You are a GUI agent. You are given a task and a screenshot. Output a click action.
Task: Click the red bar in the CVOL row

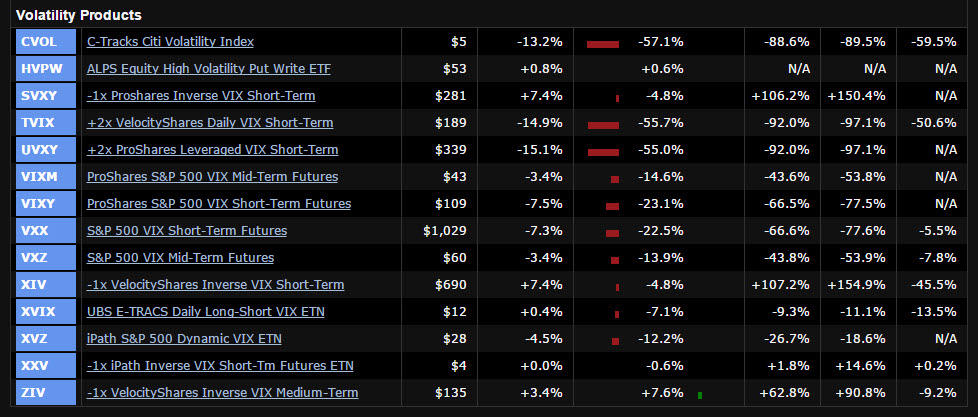(603, 44)
